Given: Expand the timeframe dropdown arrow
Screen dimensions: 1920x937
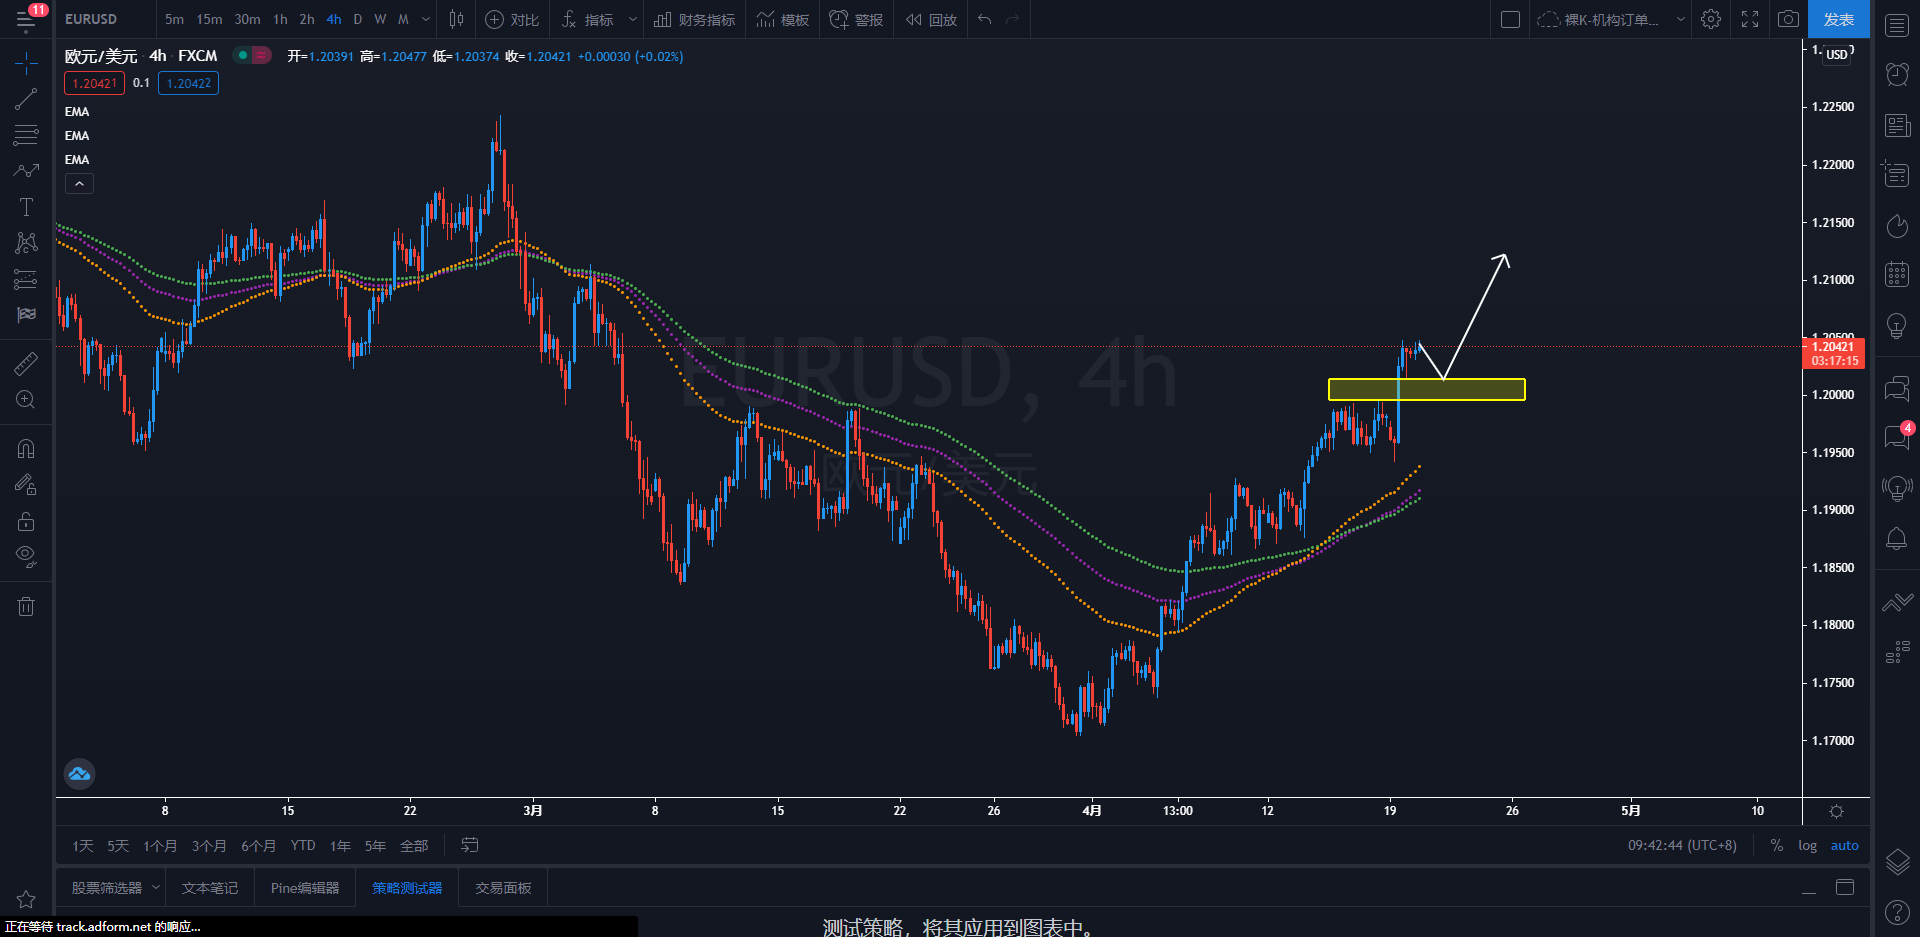Looking at the screenshot, I should (426, 19).
